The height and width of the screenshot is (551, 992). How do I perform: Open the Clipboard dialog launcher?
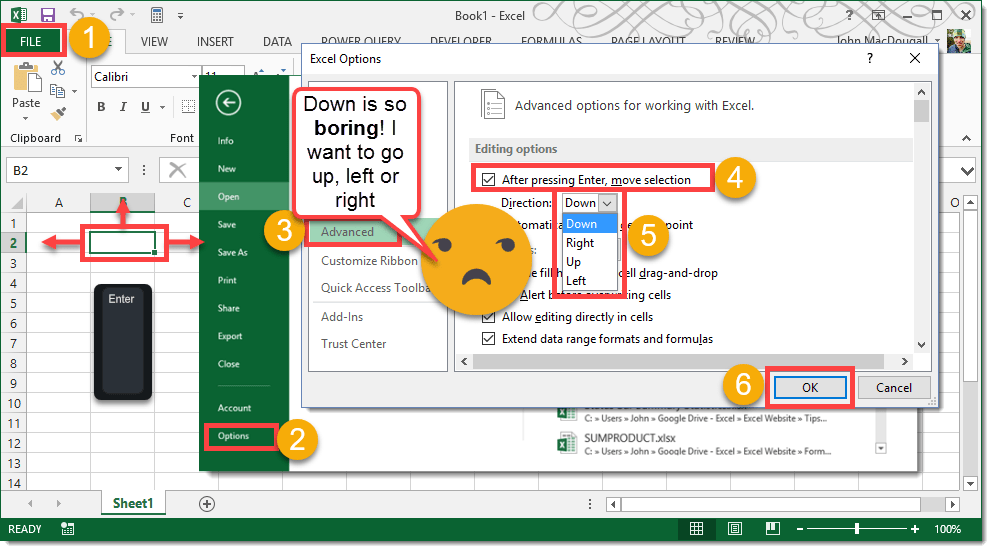tap(78, 139)
